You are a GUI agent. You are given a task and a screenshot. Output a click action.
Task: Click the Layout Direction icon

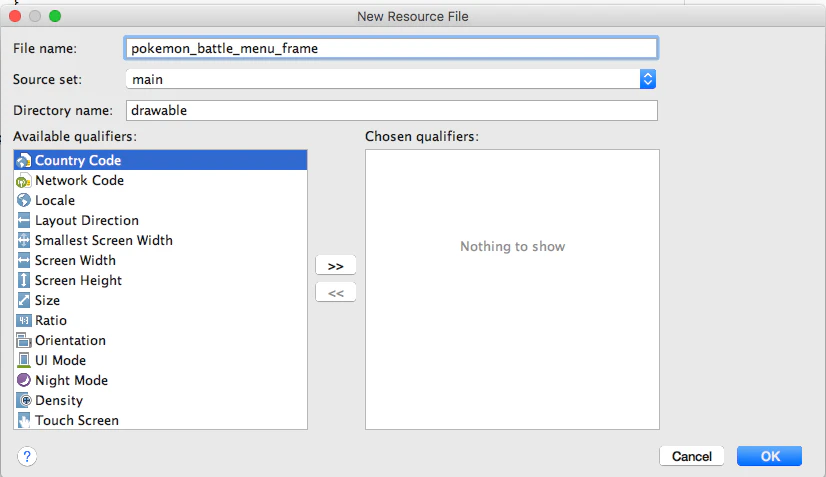pyautogui.click(x=24, y=220)
